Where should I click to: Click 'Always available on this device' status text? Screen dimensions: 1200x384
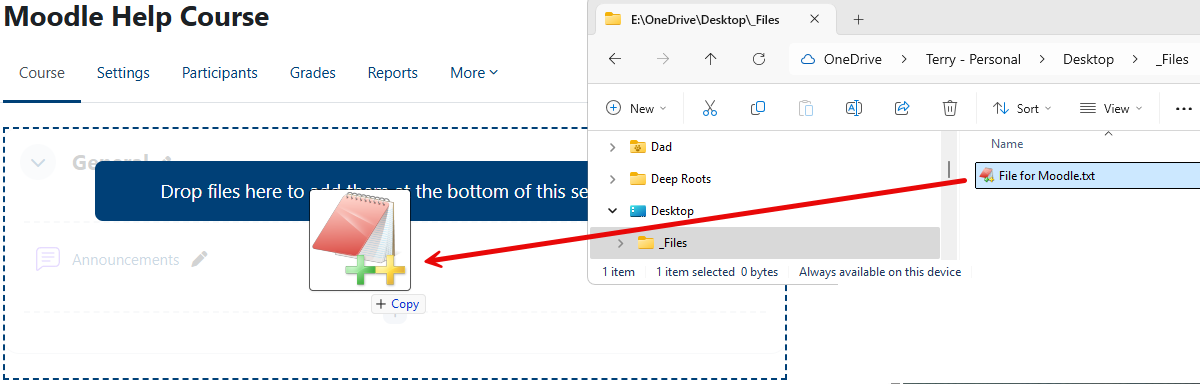(x=880, y=272)
